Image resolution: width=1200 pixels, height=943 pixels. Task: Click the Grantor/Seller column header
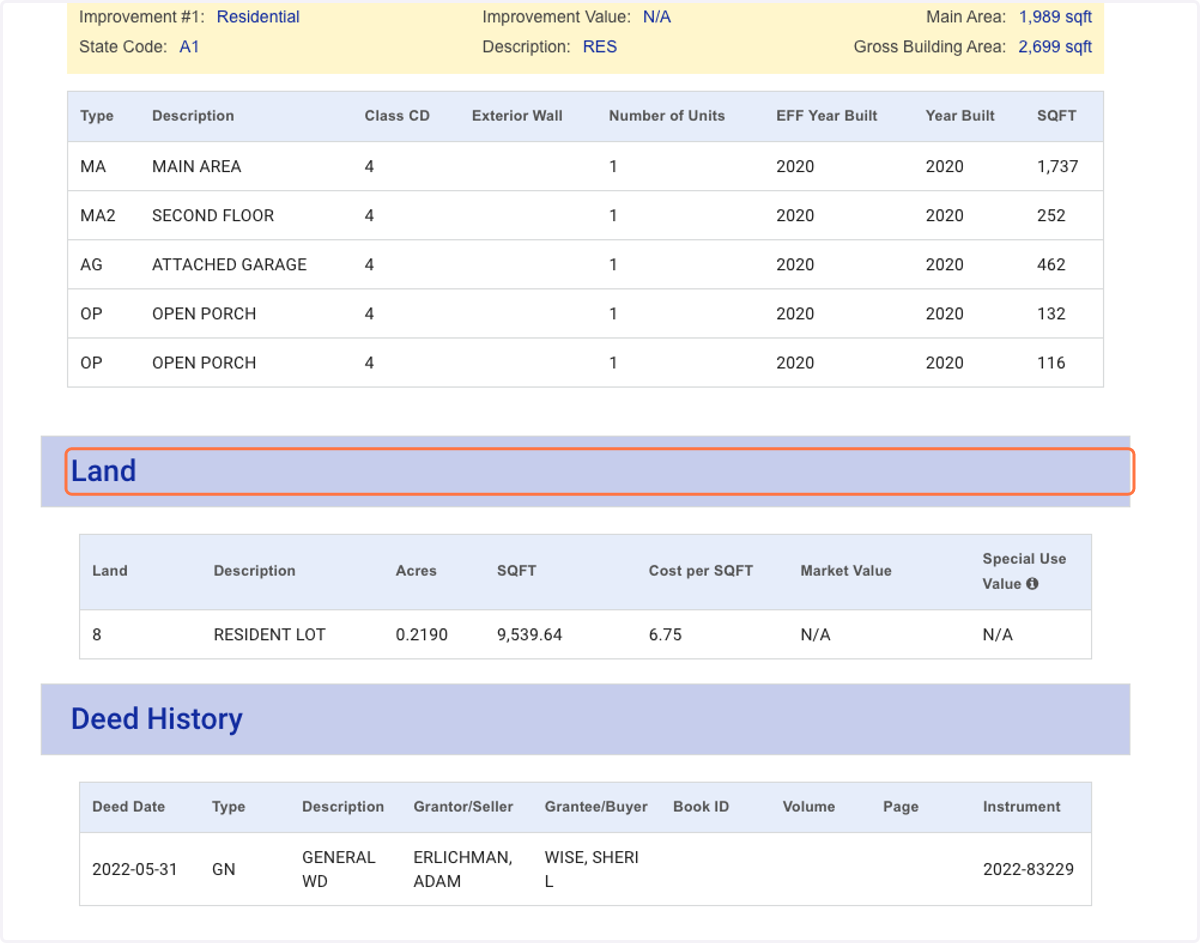[x=464, y=807]
